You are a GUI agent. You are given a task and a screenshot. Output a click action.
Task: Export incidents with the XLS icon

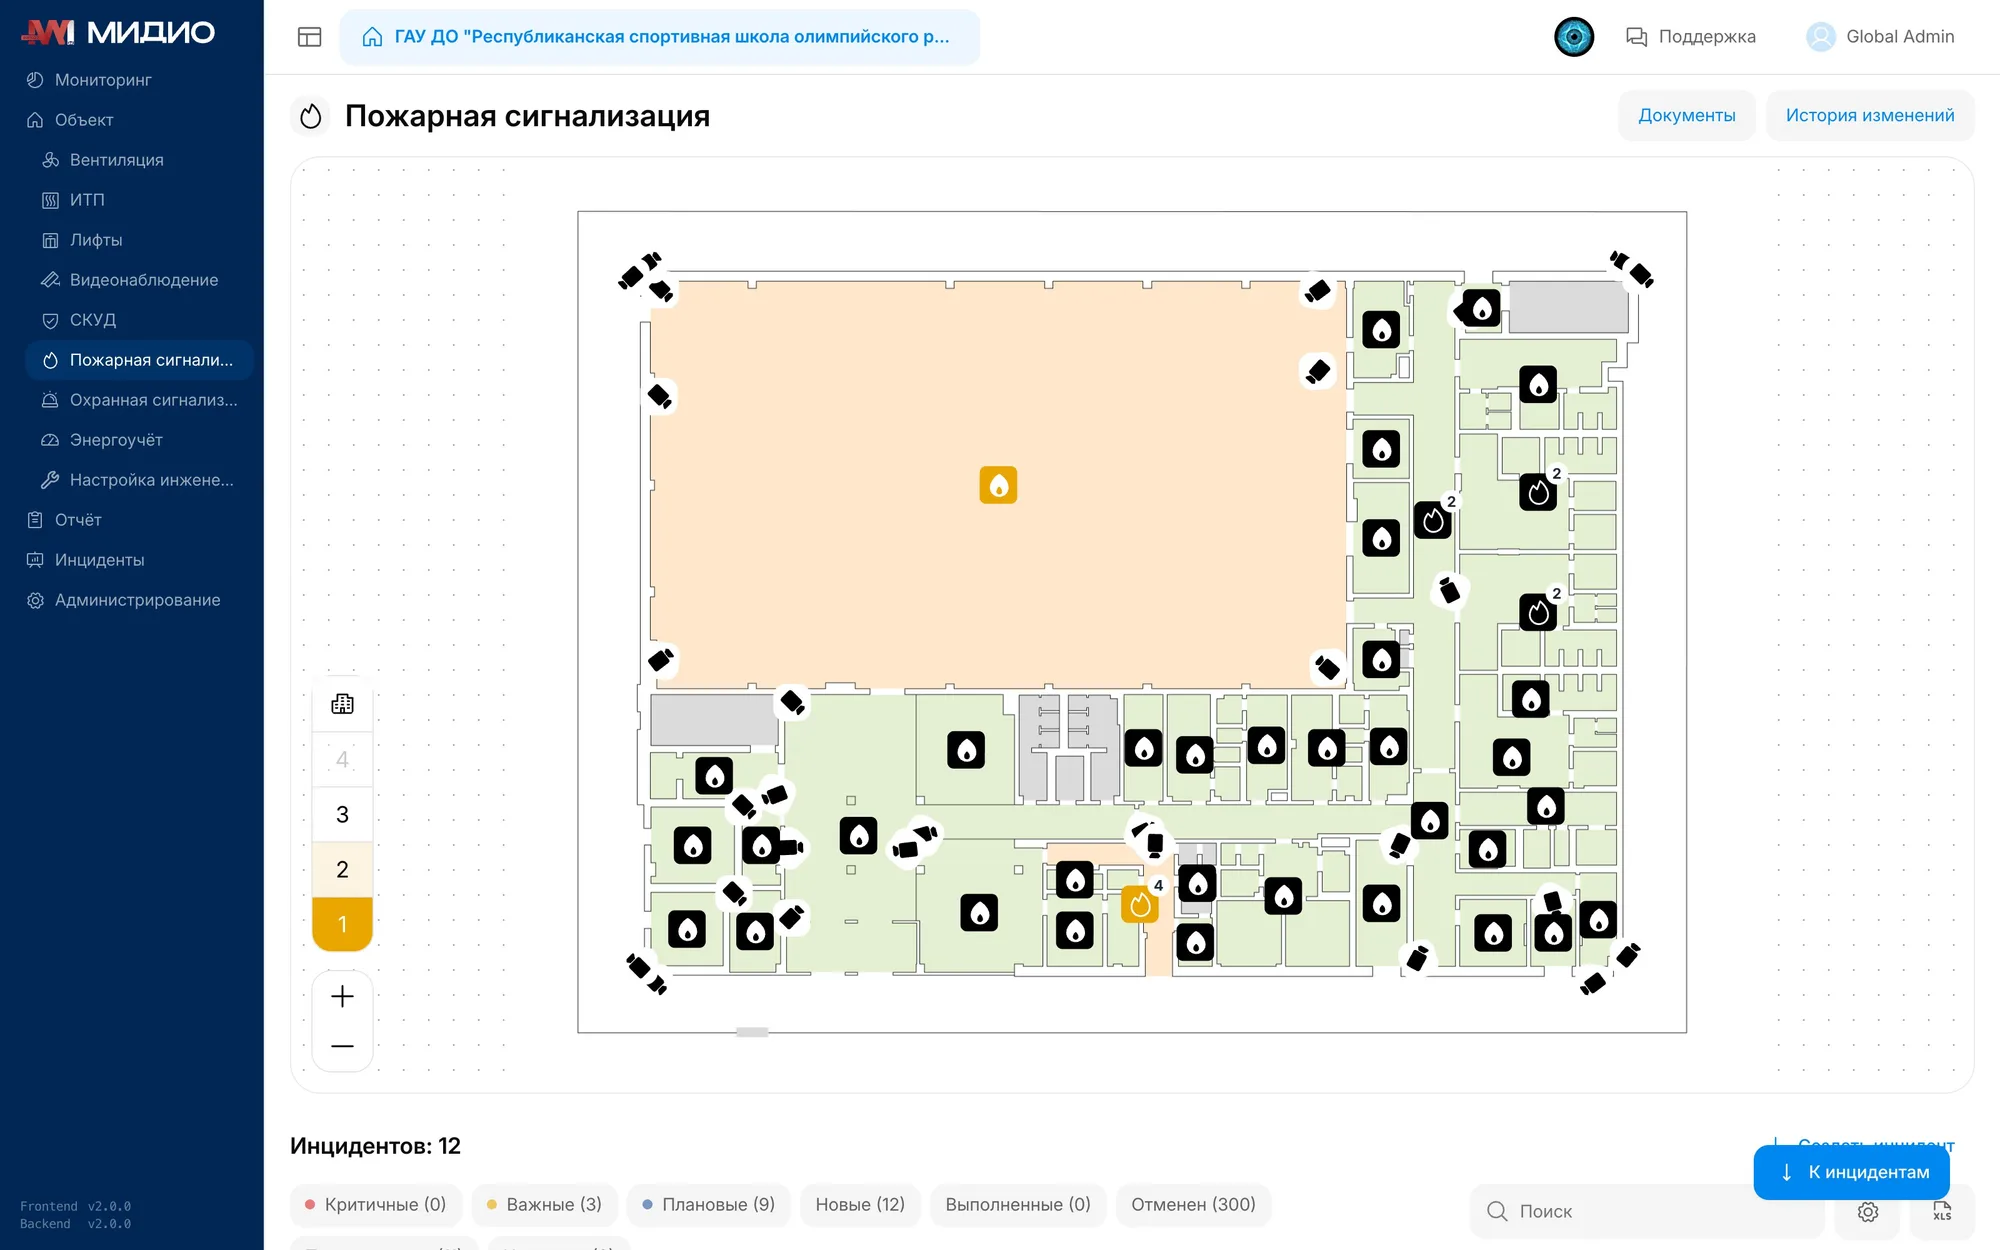coord(1942,1212)
